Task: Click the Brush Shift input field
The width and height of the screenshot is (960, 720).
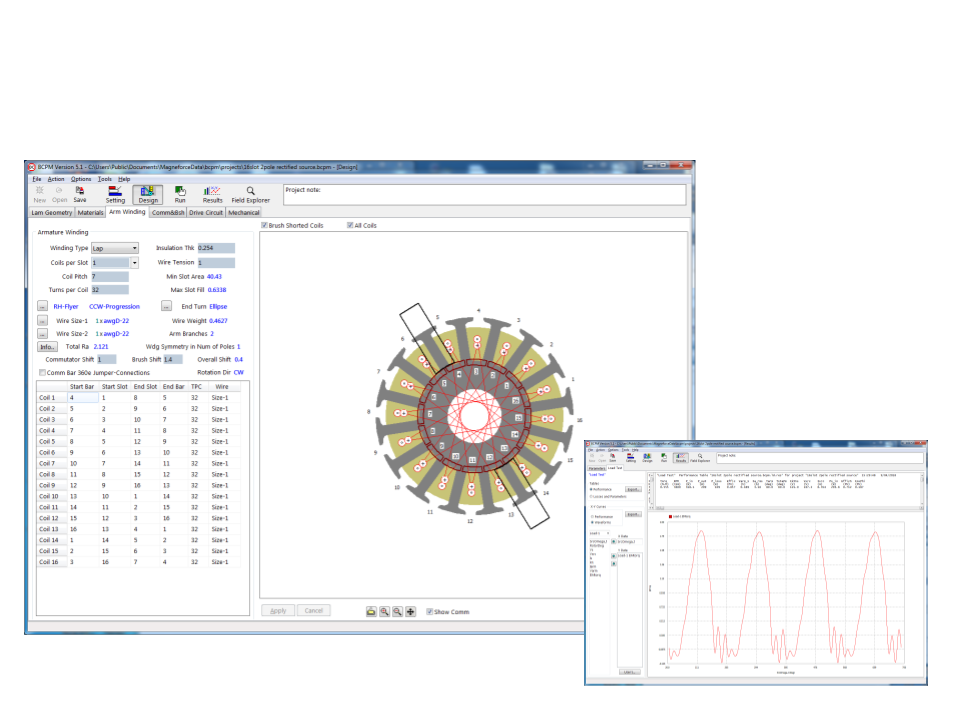Action: pyautogui.click(x=173, y=359)
